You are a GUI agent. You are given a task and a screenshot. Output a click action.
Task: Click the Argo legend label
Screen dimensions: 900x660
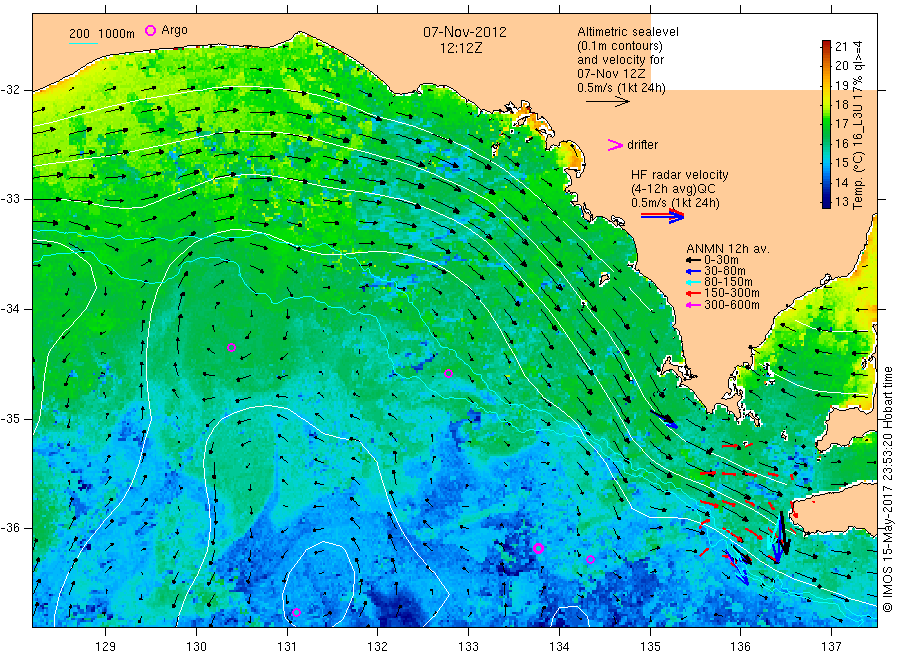(x=174, y=30)
